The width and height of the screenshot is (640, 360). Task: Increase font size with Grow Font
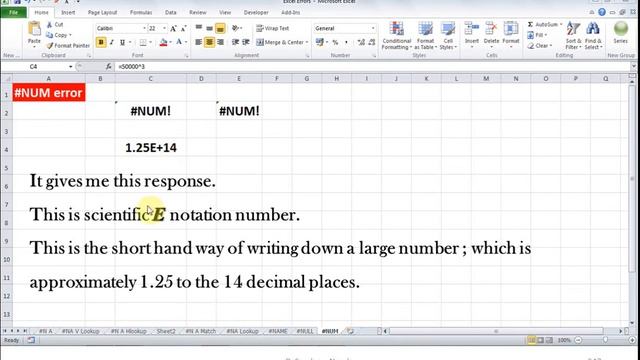173,29
